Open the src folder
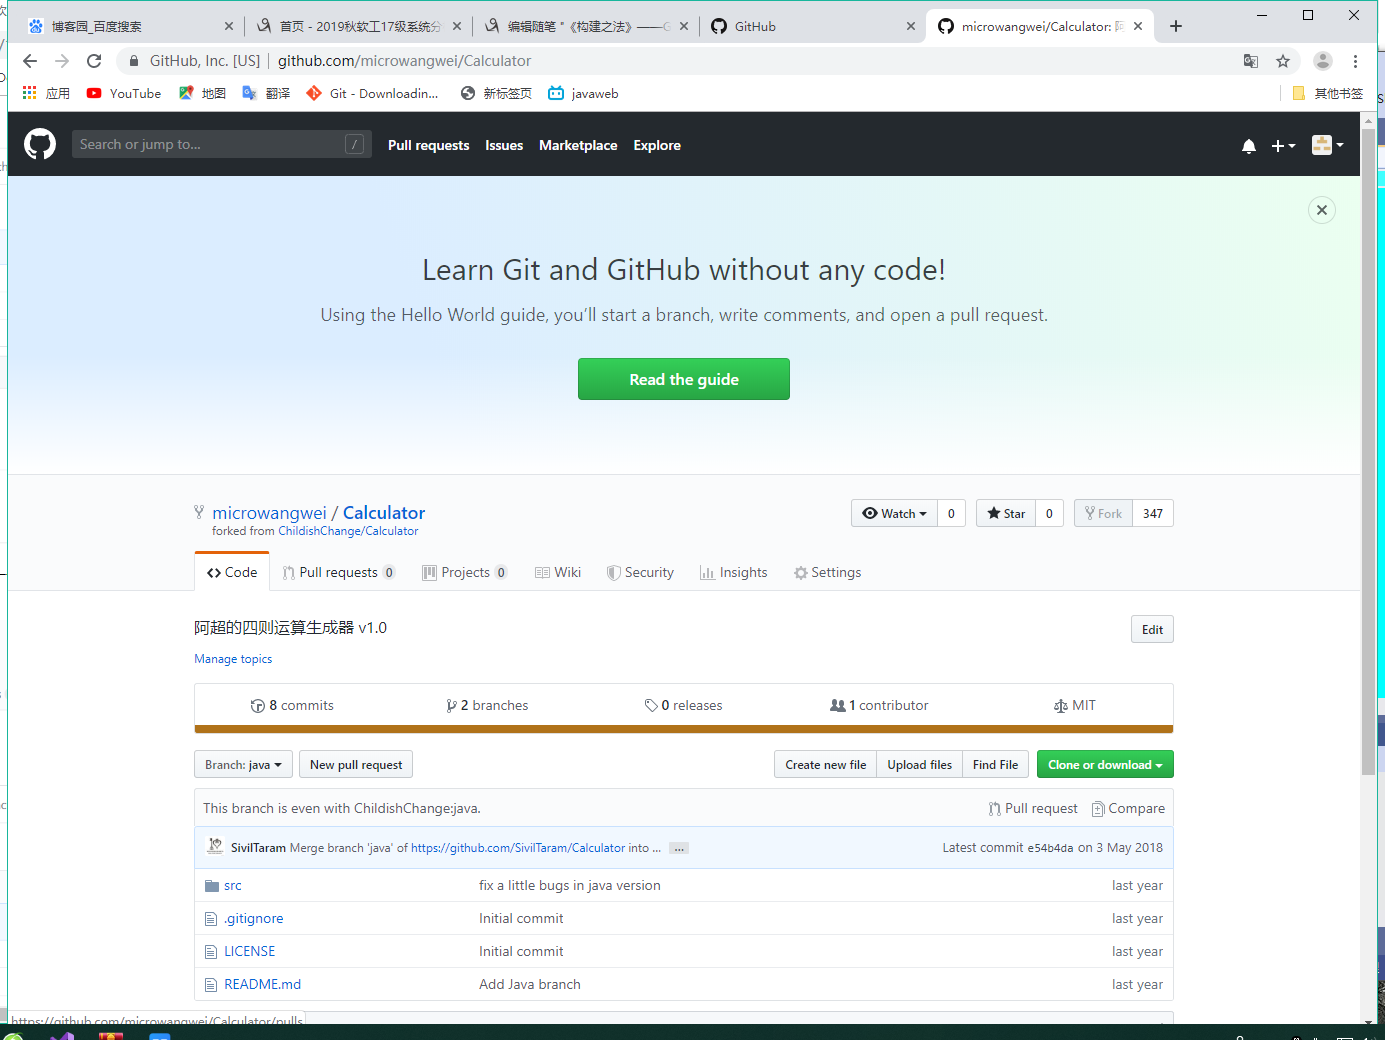Image resolution: width=1385 pixels, height=1040 pixels. tap(233, 885)
